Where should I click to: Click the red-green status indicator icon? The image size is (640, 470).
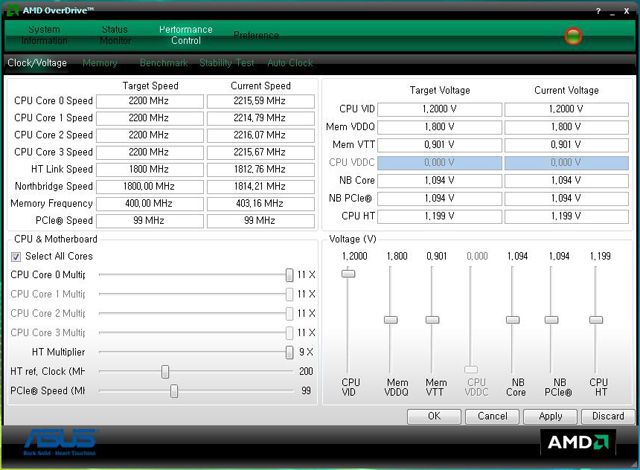573,36
